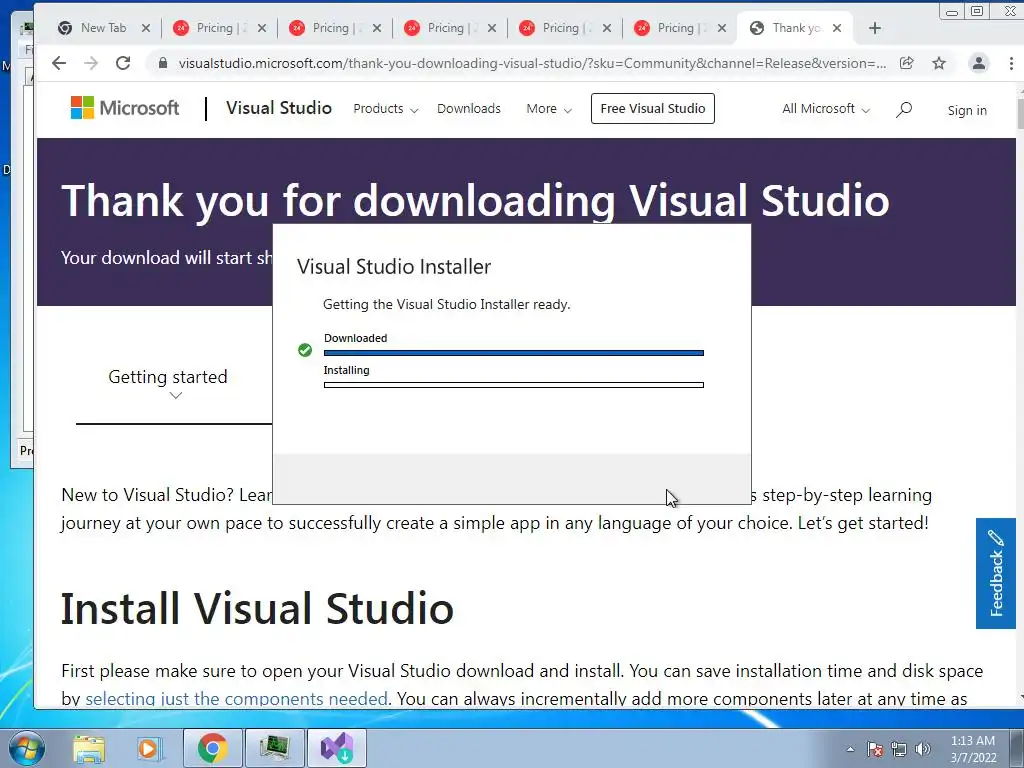This screenshot has height=768, width=1024.
Task: Click the green Downloaded checkmark icon
Action: click(x=305, y=350)
